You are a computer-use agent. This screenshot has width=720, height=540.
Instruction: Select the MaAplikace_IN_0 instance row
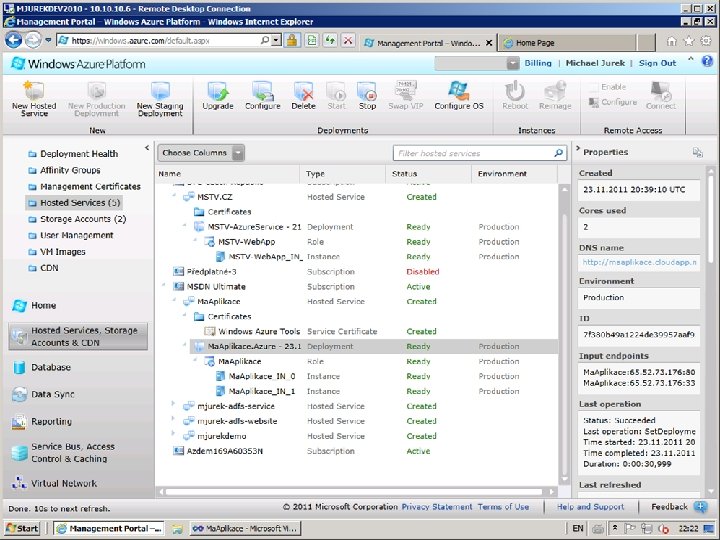point(357,377)
